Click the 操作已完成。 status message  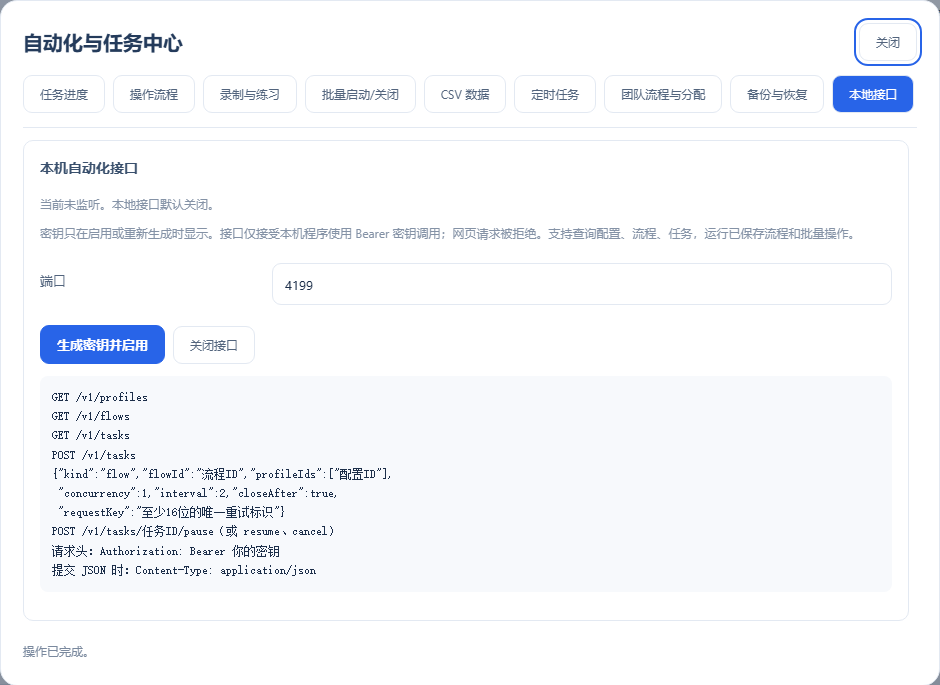(x=56, y=651)
